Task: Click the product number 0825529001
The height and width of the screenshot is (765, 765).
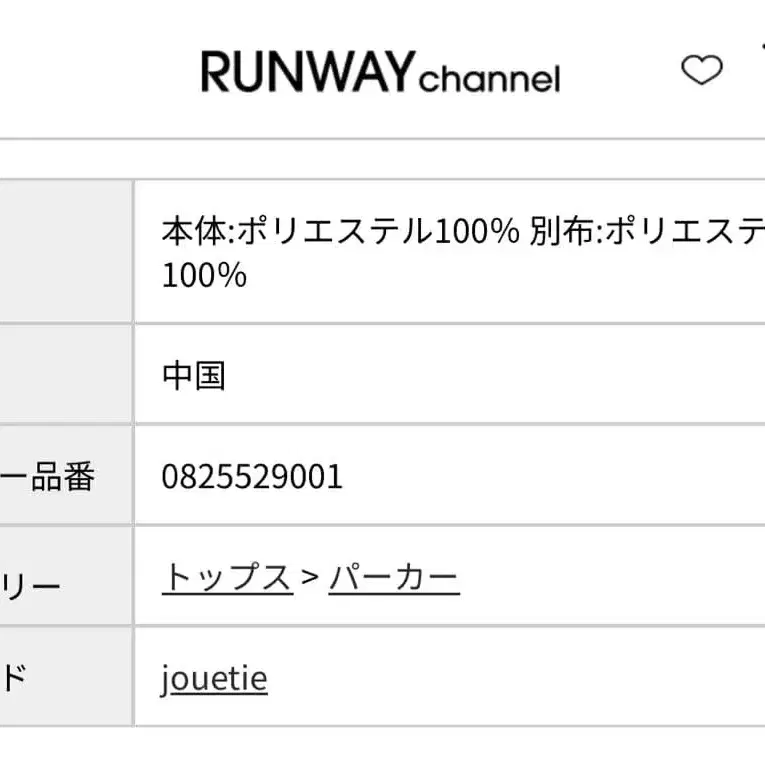Action: [252, 476]
